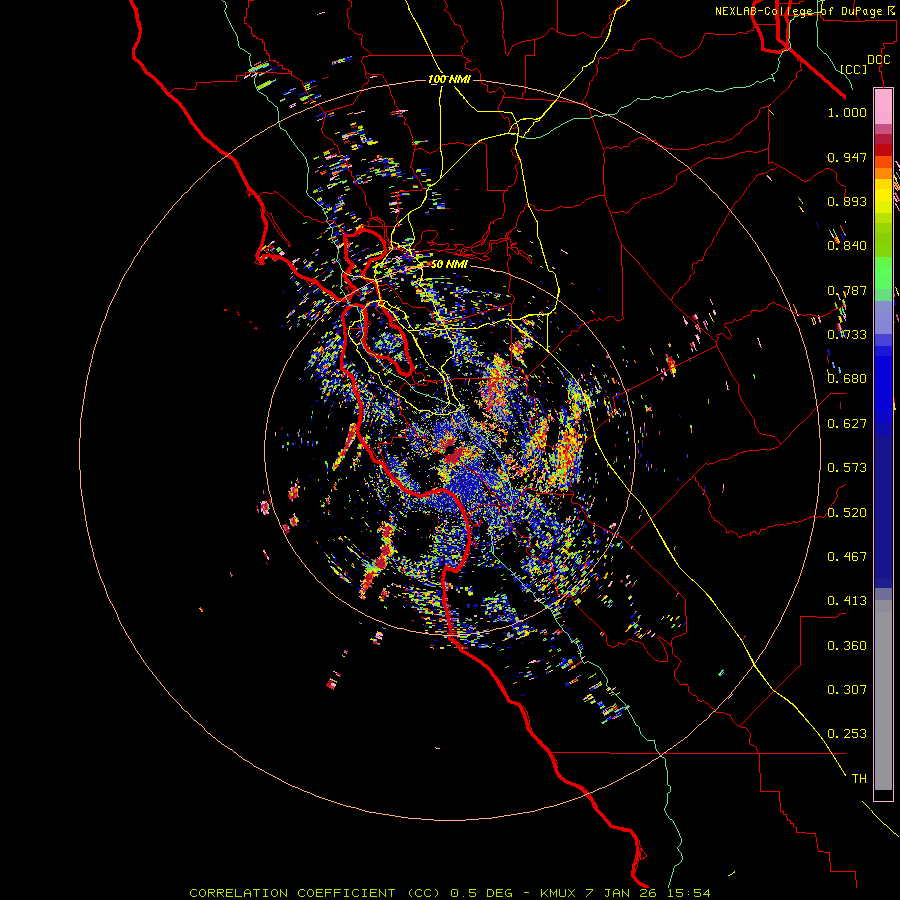This screenshot has width=900, height=900.
Task: Click the CORRELATION COEFFICIENT caption at bottom
Action: [x=450, y=893]
